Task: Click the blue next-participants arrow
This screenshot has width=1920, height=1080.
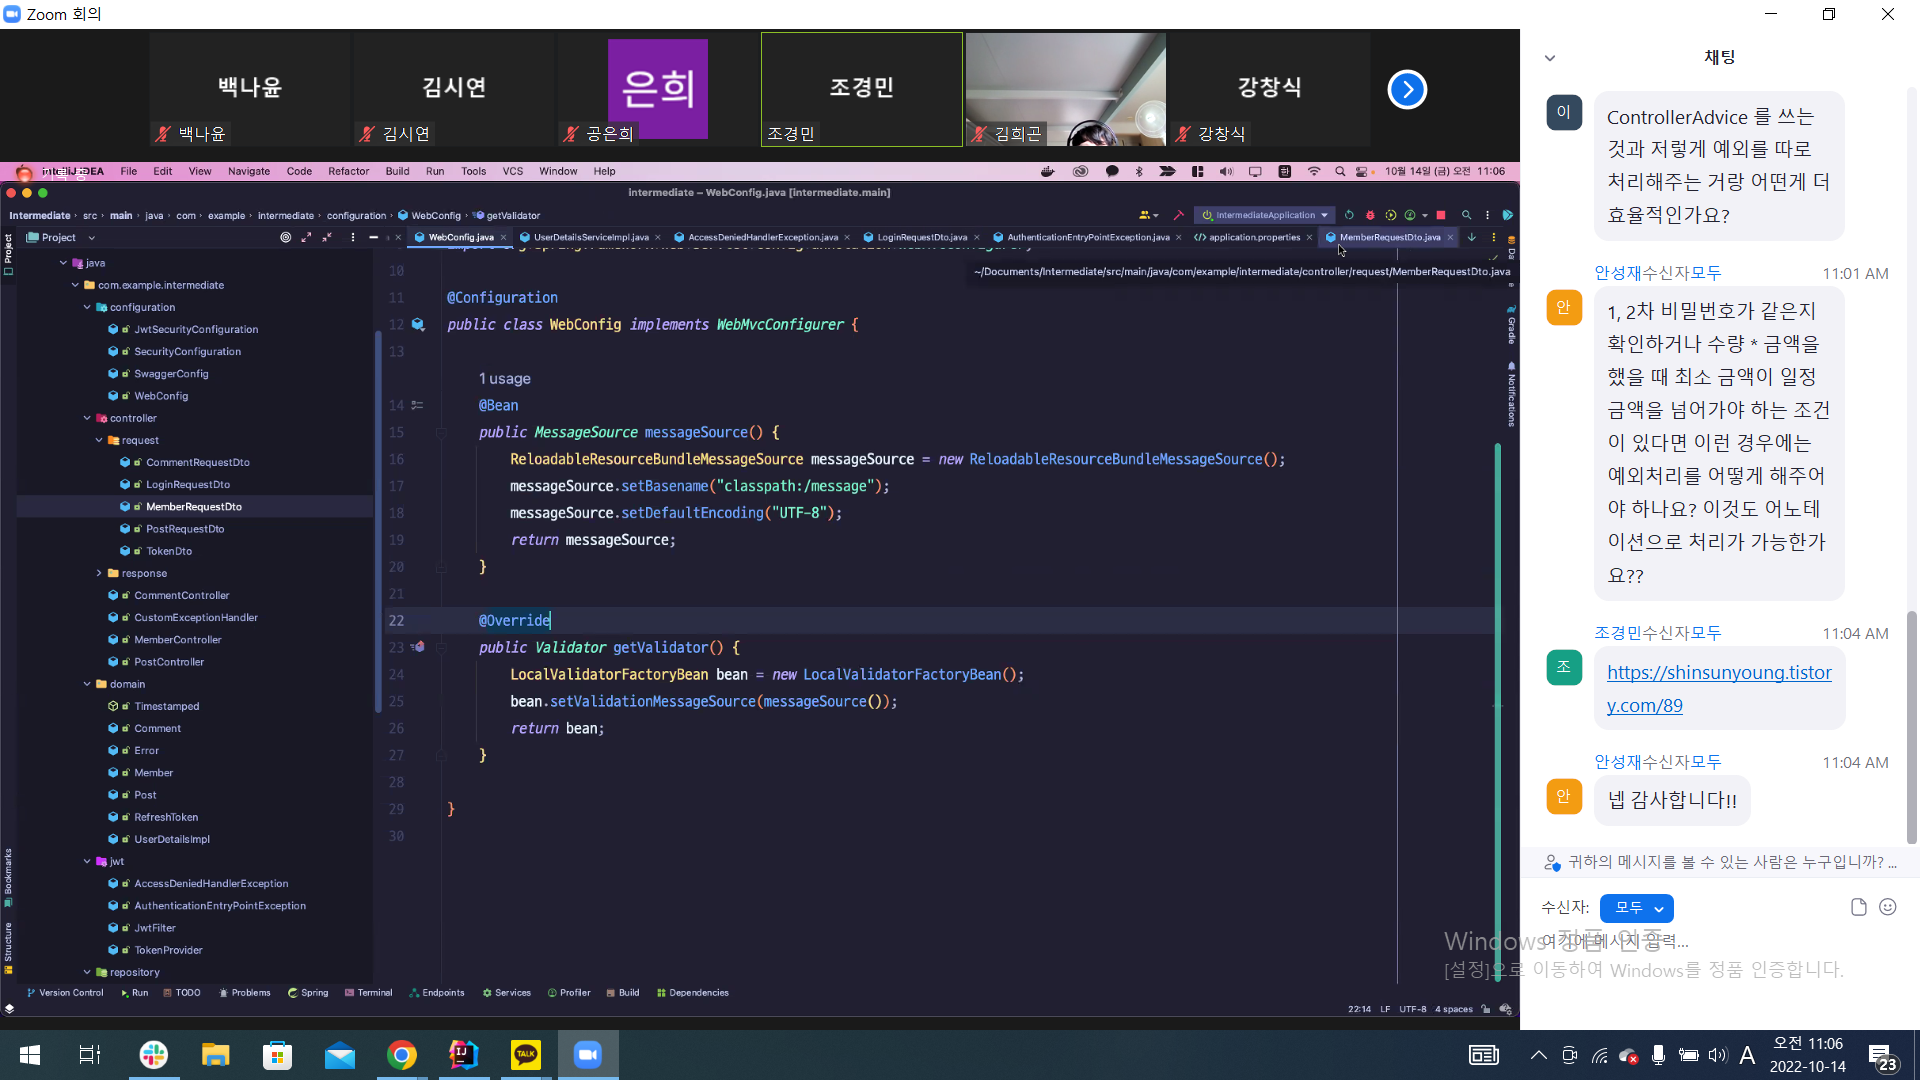Action: tap(1406, 90)
